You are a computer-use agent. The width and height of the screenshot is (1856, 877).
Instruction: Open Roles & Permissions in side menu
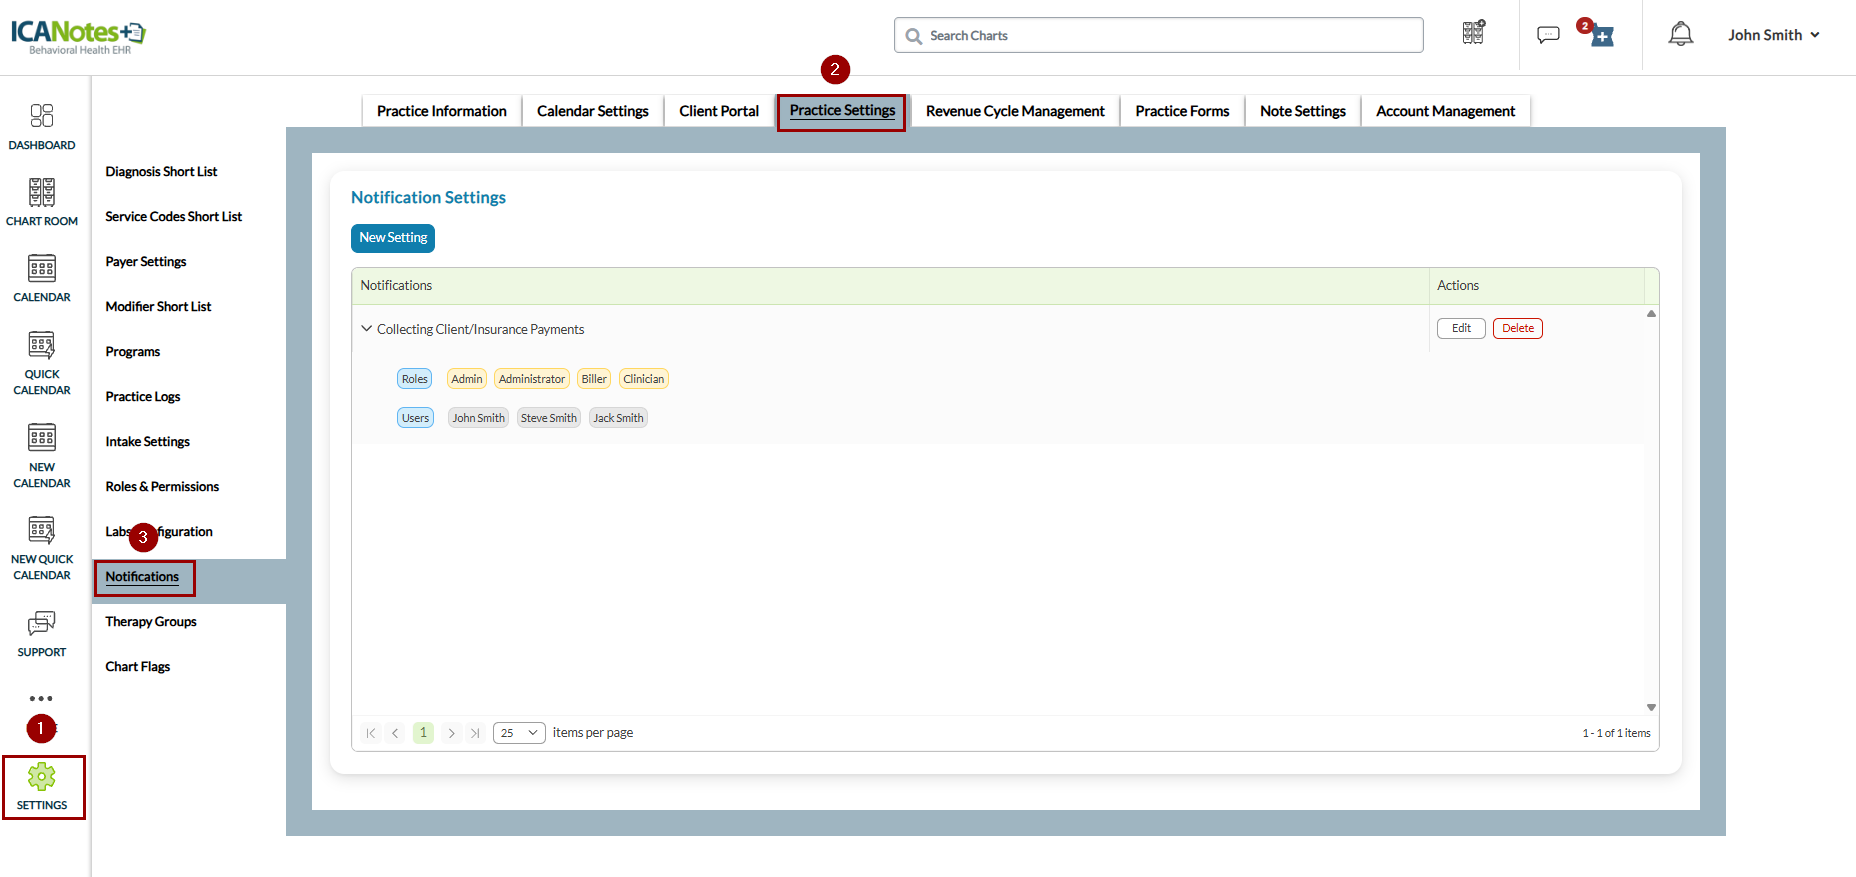click(162, 487)
